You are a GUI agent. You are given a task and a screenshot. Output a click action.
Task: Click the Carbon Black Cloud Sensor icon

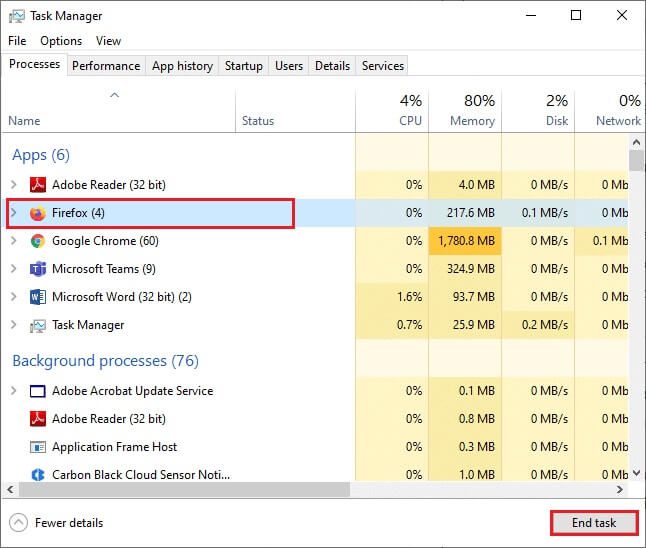[38, 475]
